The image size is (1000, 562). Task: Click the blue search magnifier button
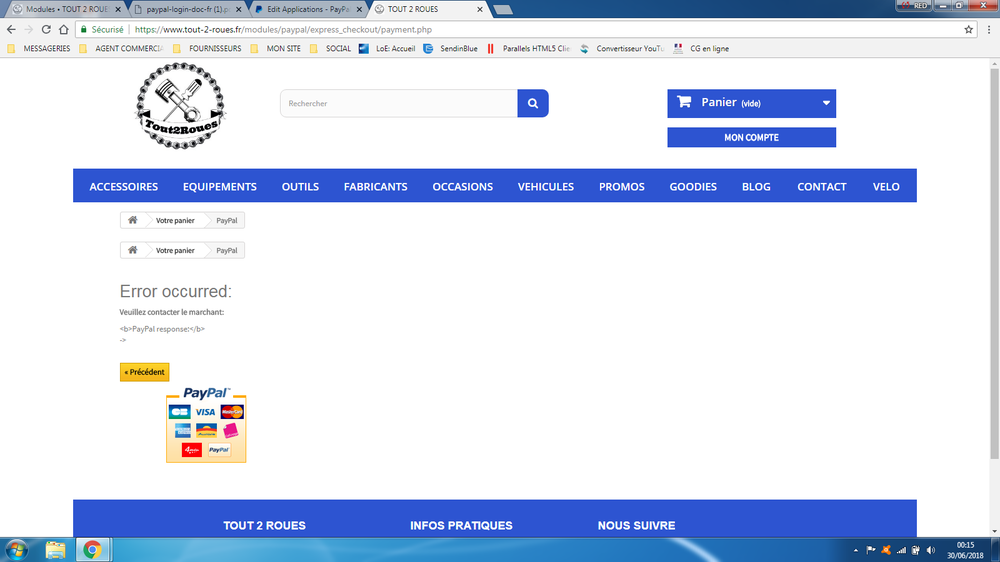[x=533, y=103]
